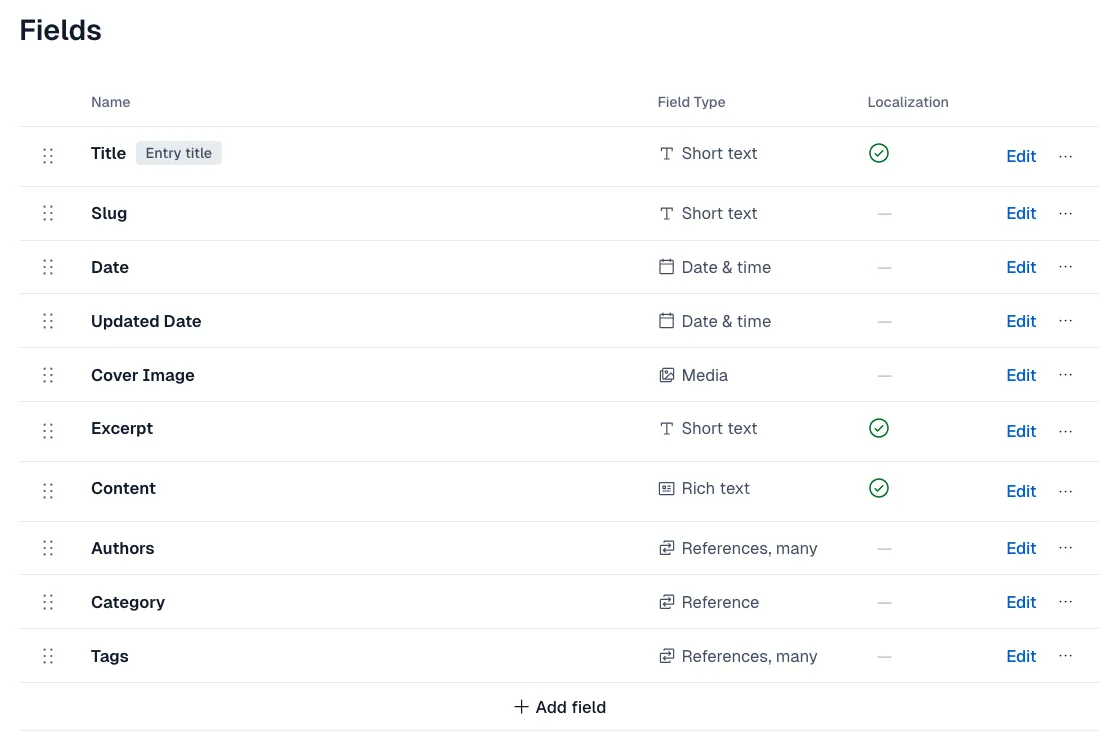Open more options menu for Slug
The image size is (1120, 749).
tap(1066, 213)
